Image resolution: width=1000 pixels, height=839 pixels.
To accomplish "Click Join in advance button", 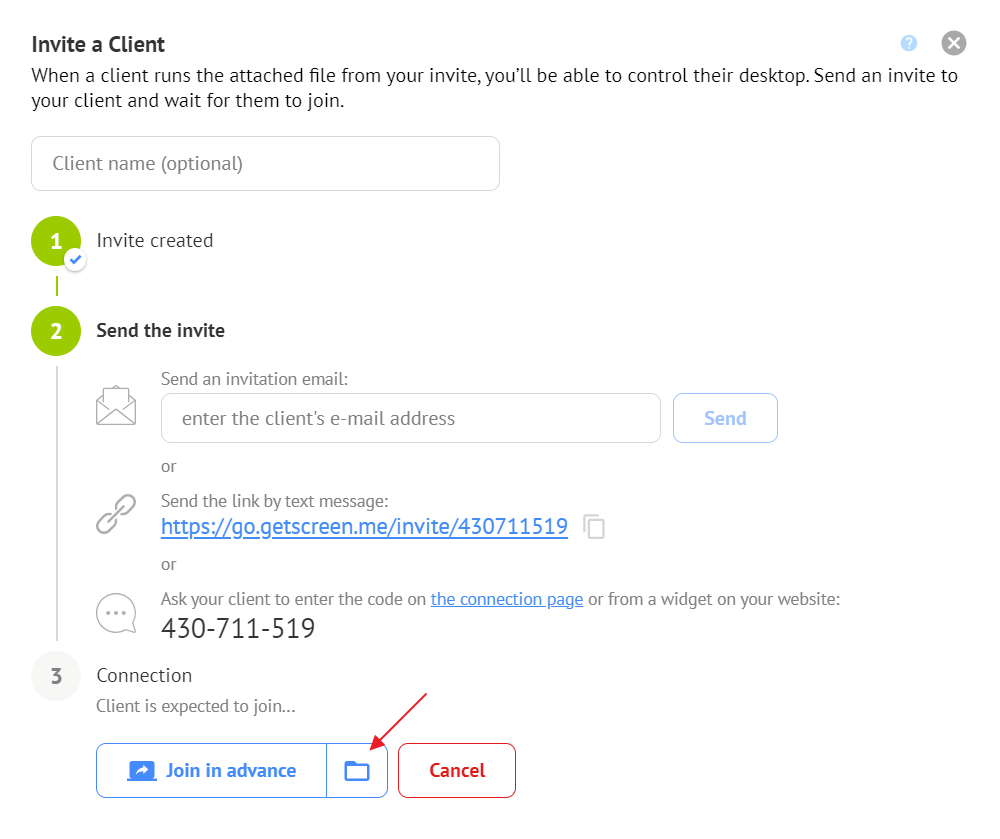I will coord(212,770).
